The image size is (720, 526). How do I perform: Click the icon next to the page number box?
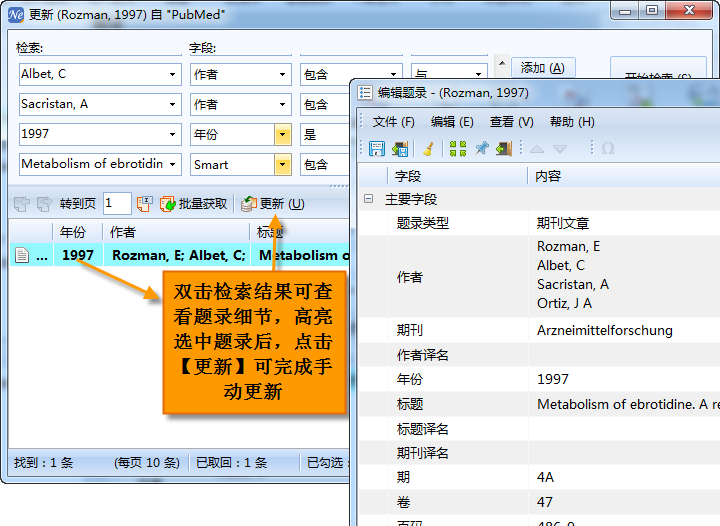(x=144, y=204)
